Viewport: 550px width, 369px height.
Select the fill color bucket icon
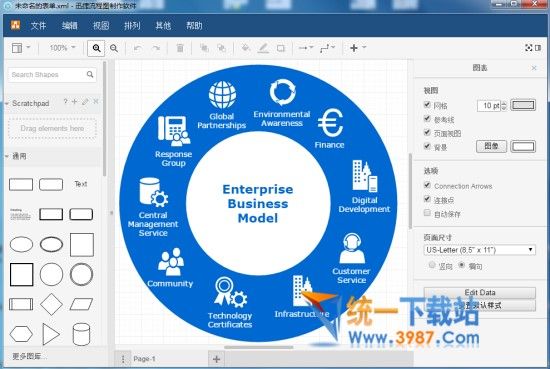point(246,48)
